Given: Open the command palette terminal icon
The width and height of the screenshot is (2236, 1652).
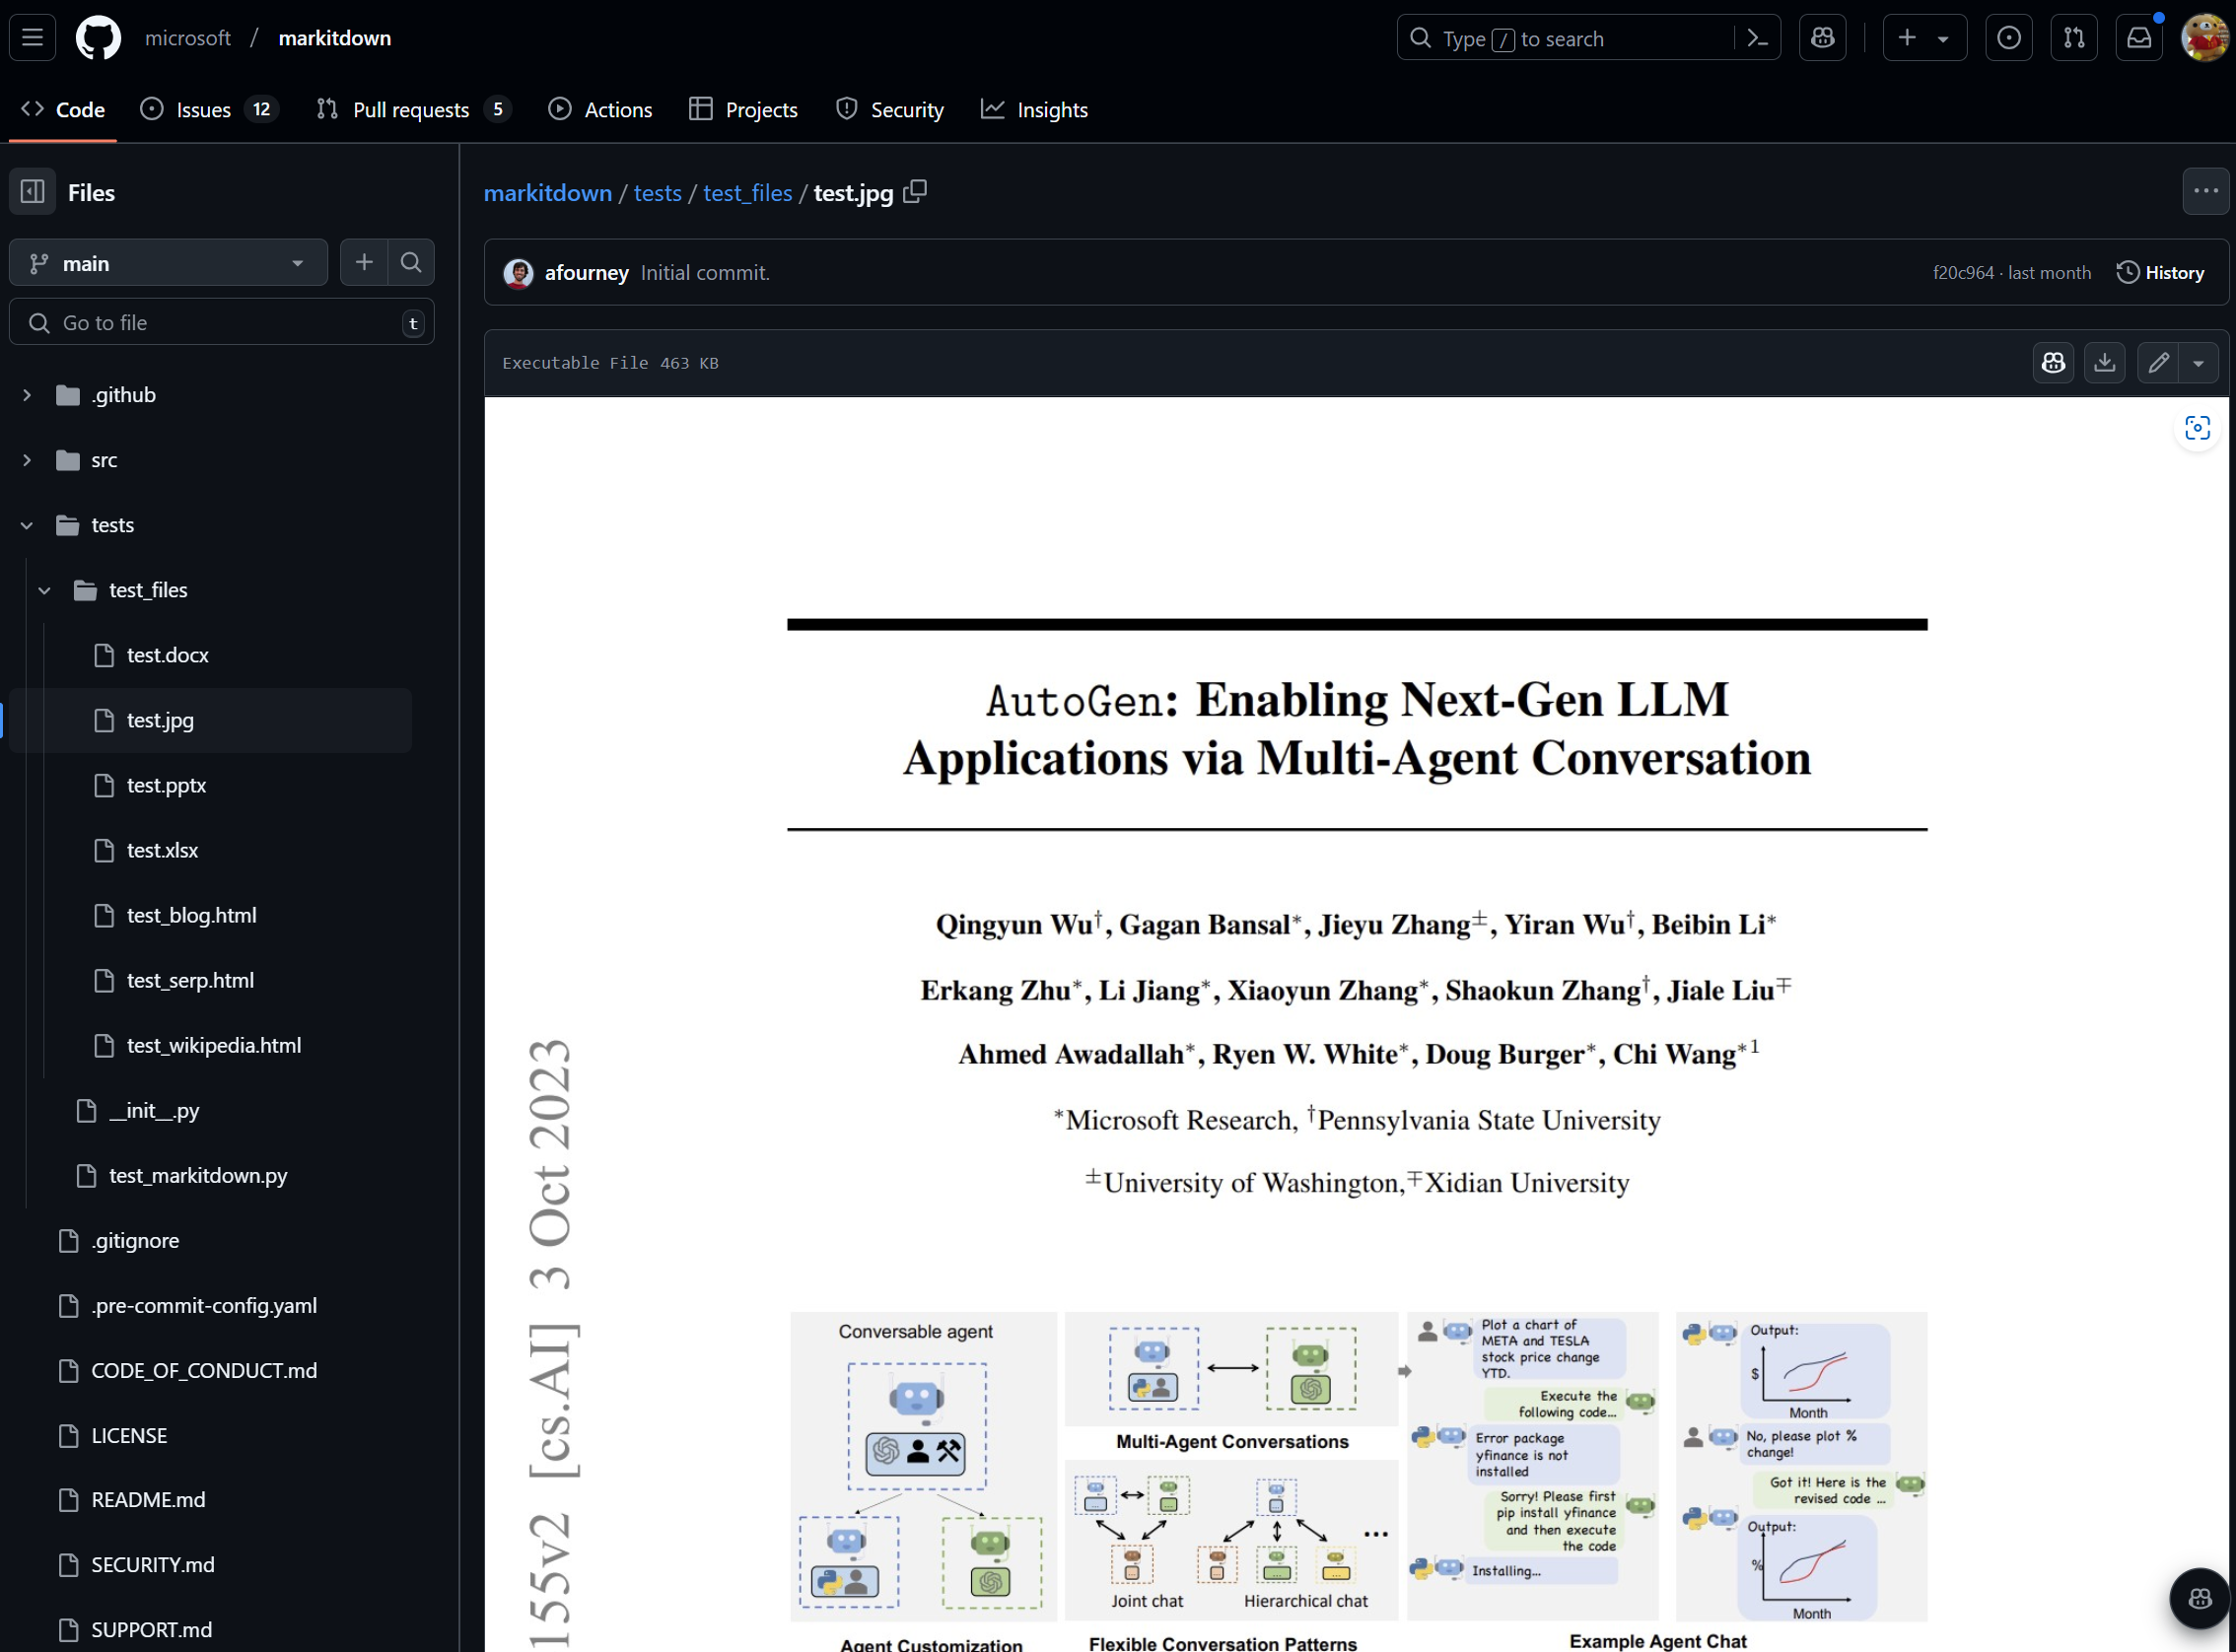Looking at the screenshot, I should click(x=1759, y=37).
